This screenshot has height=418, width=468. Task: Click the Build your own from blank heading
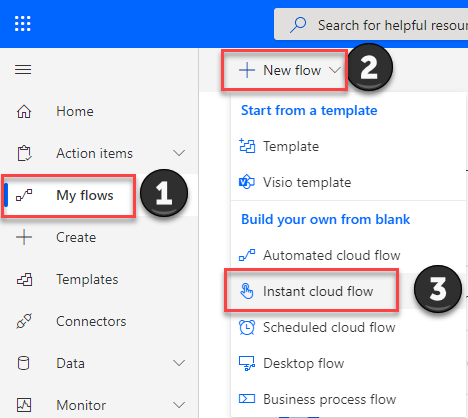pos(325,219)
